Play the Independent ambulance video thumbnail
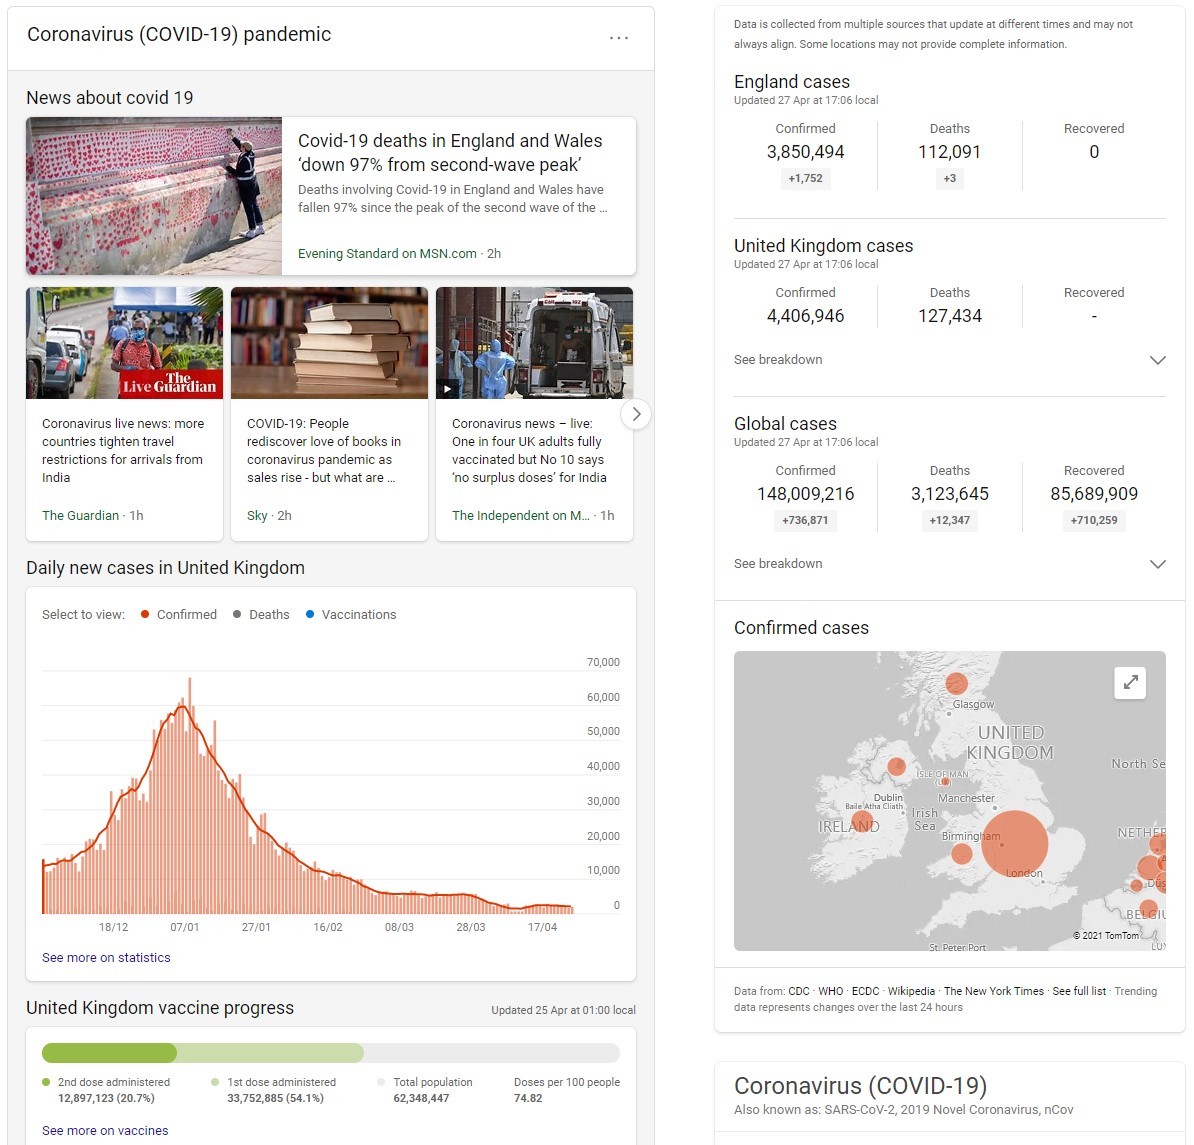The width and height of the screenshot is (1194, 1145). tap(534, 343)
